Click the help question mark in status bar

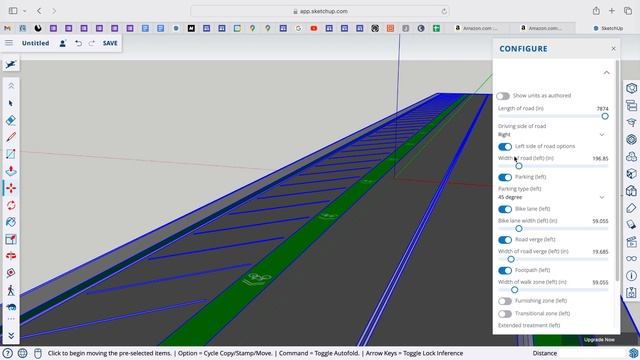pos(7,353)
